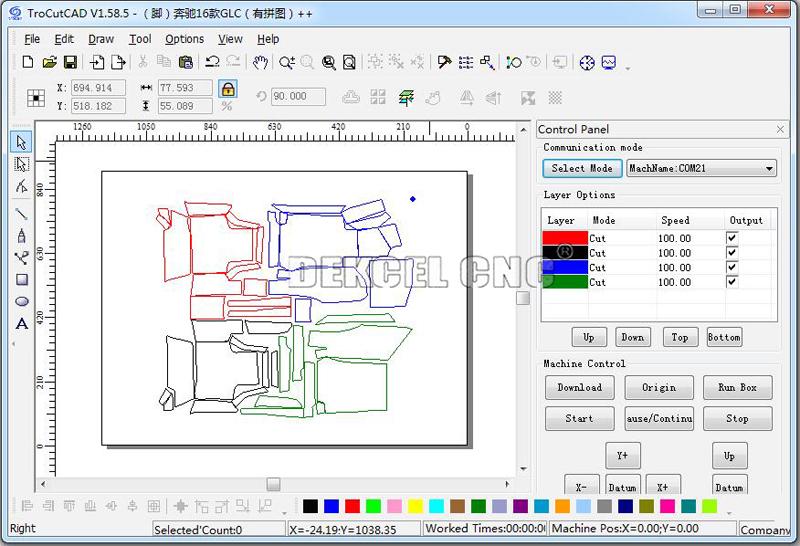The width and height of the screenshot is (800, 546).
Task: Click the reference point grid icon
Action: pyautogui.click(x=36, y=97)
